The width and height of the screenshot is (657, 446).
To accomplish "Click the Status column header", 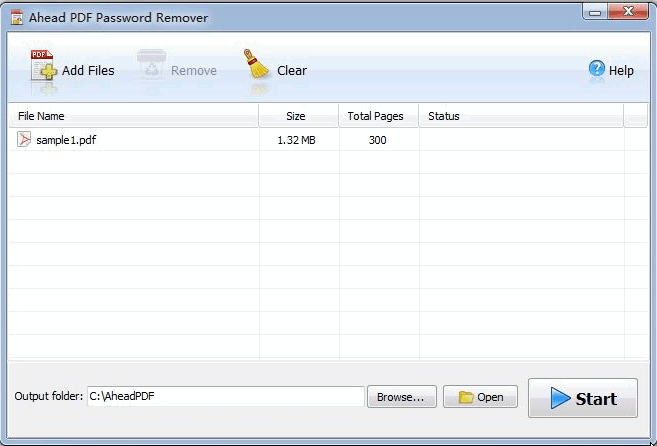I will (x=521, y=116).
